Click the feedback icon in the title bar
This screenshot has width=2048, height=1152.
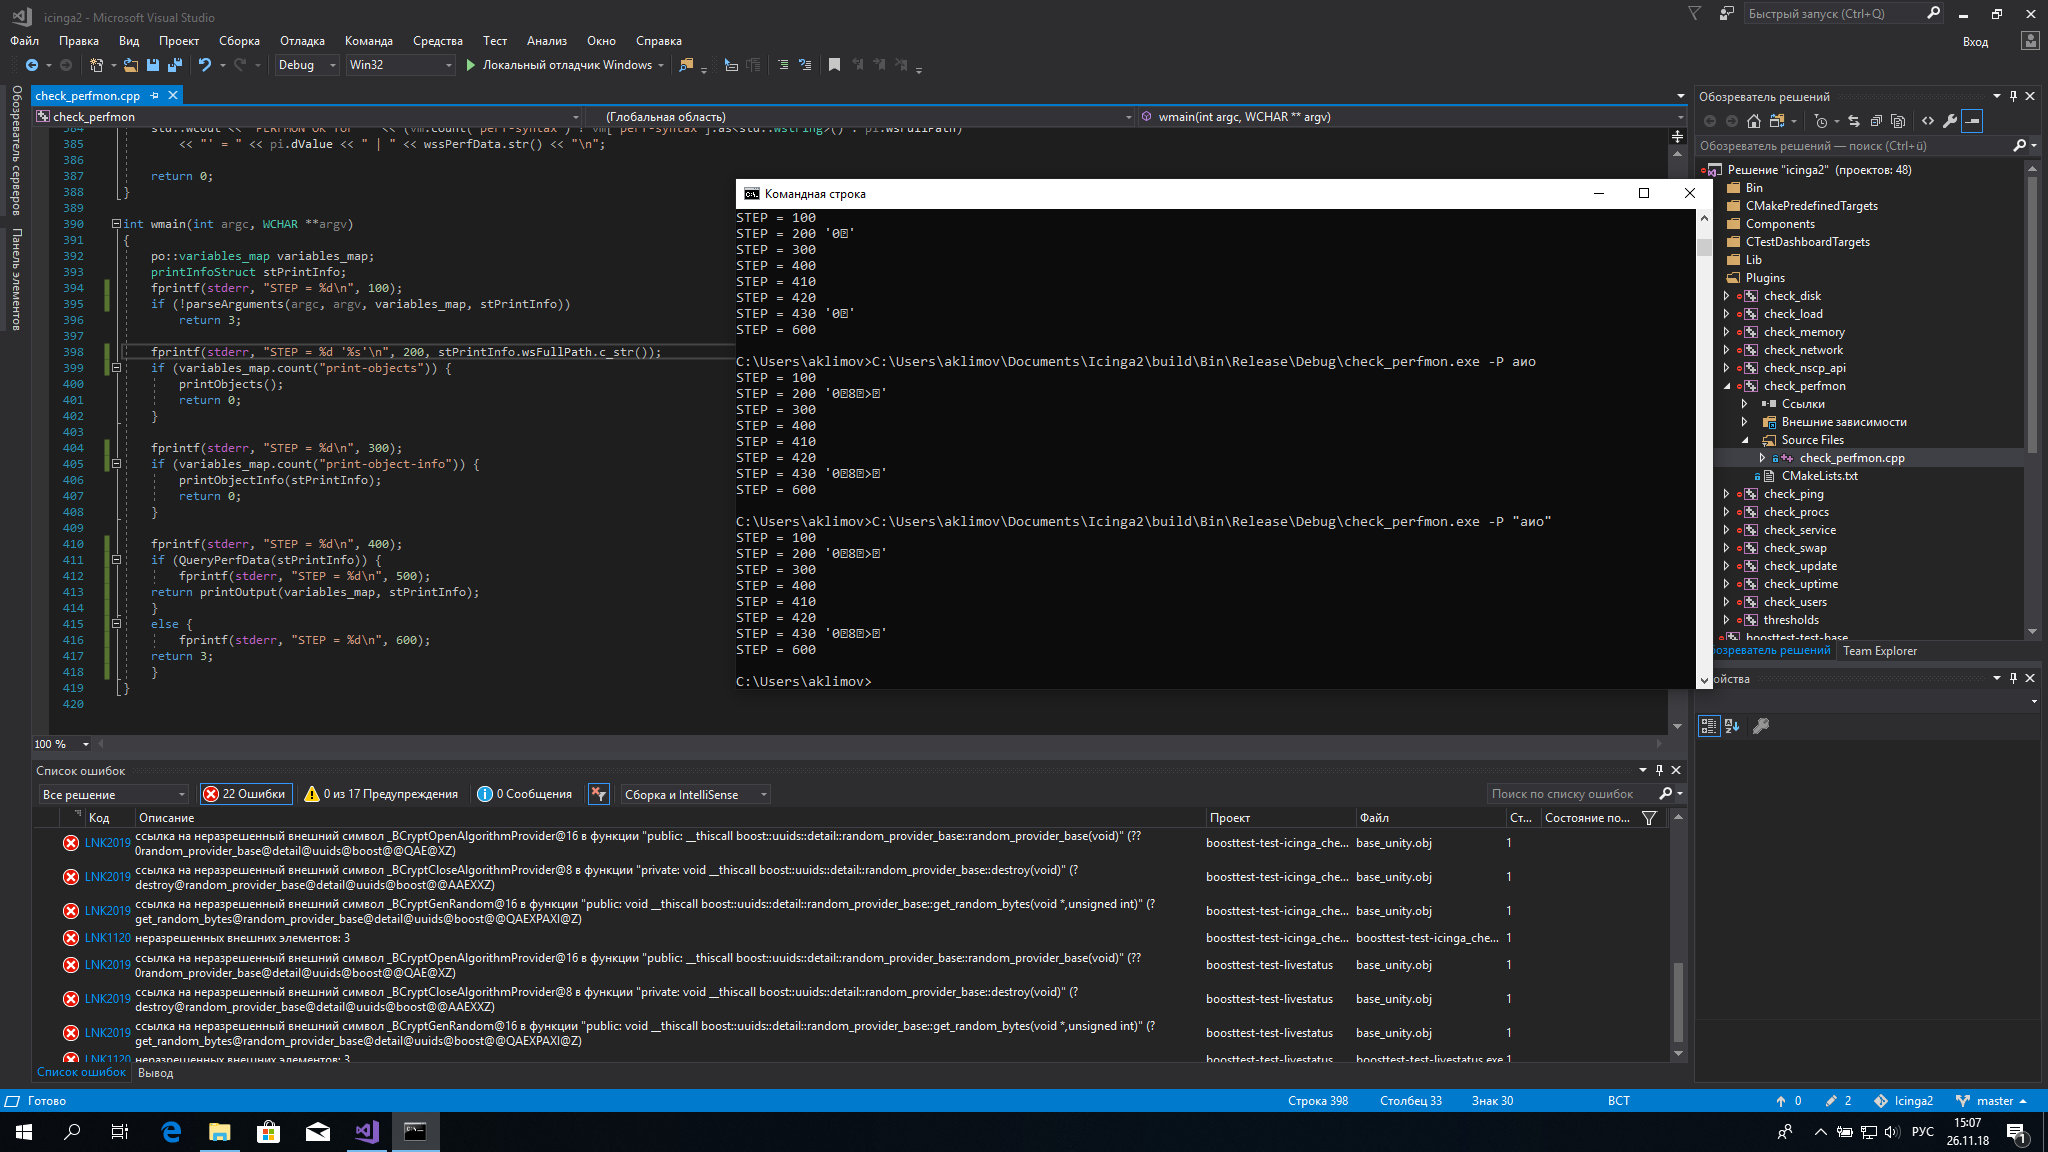coord(1727,14)
